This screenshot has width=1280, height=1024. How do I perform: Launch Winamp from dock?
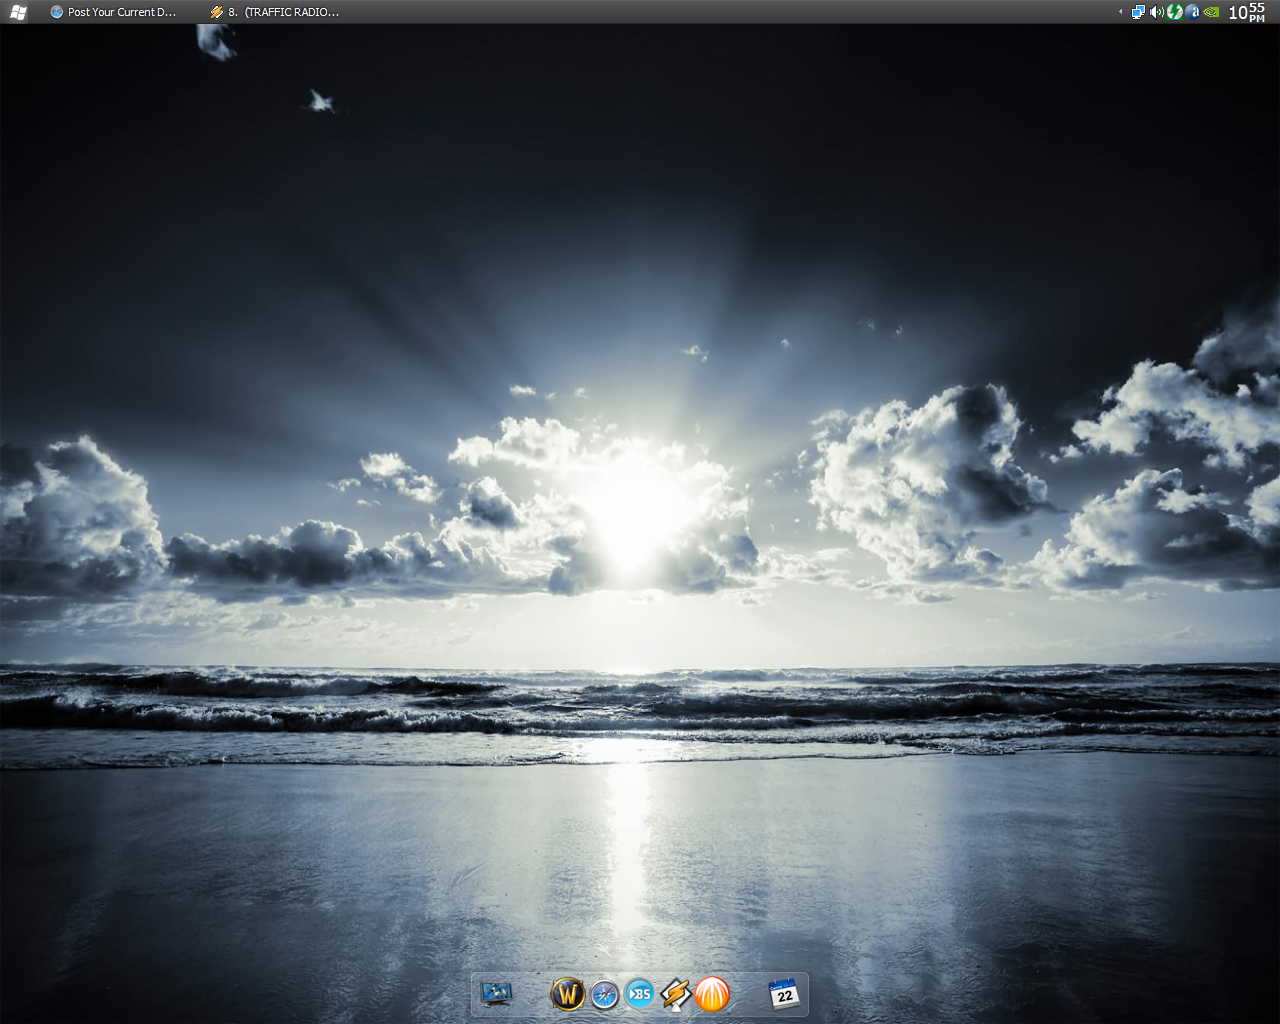[676, 994]
